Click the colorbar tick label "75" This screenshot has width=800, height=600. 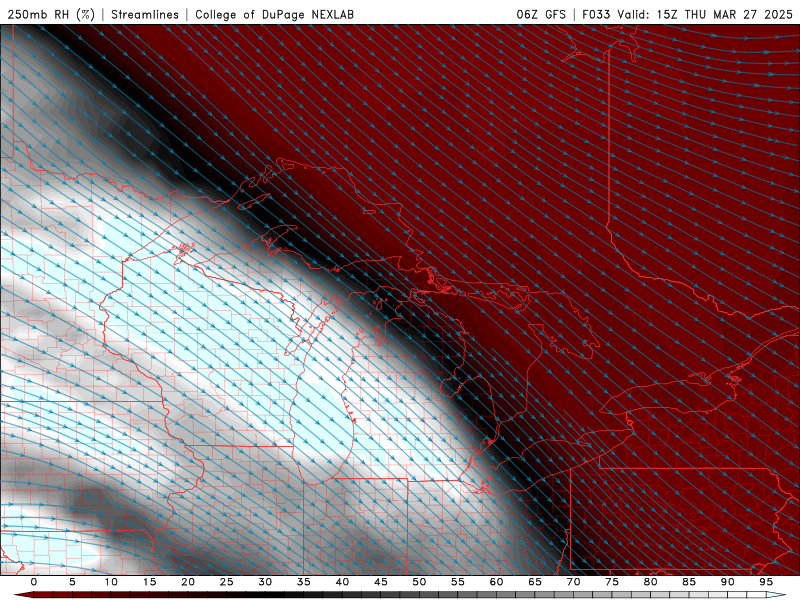click(x=612, y=582)
